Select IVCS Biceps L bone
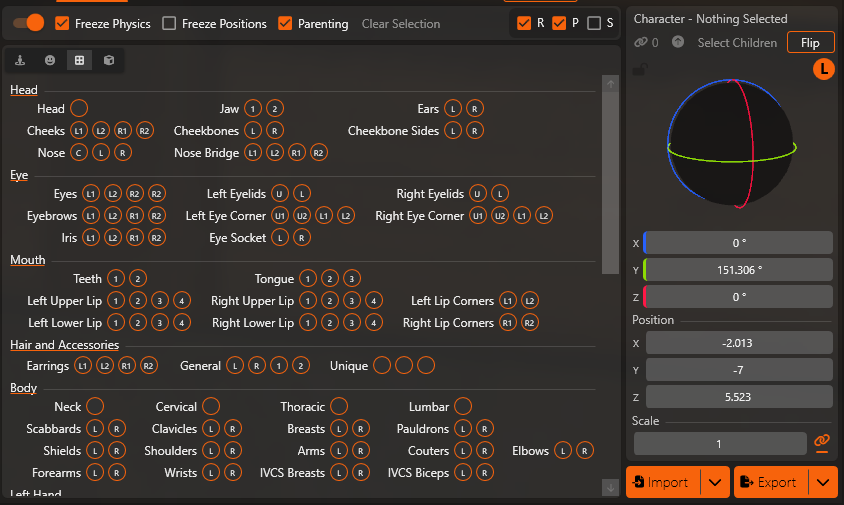This screenshot has height=505, width=844. tap(463, 473)
